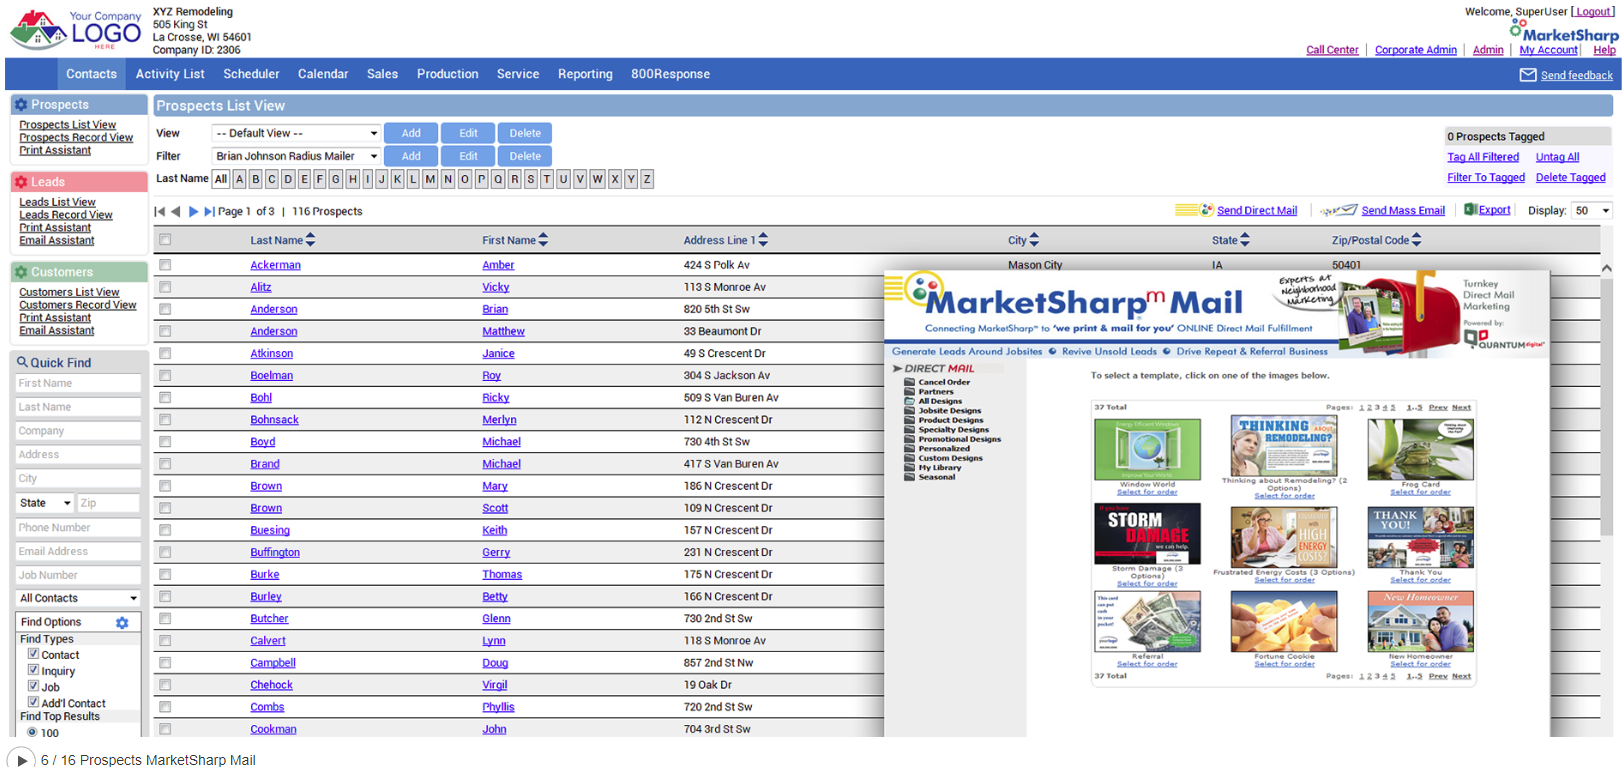
Task: Select the Storm Damage mail template thumbnail
Action: point(1147,534)
